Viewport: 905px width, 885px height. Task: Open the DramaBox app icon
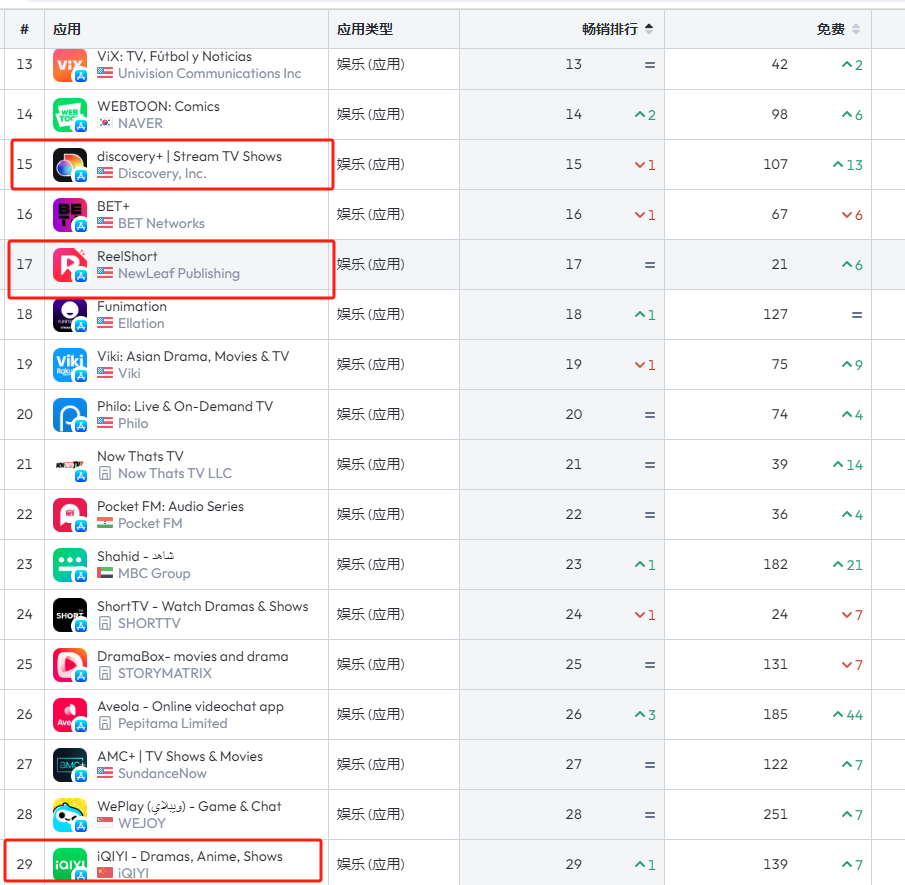70,665
